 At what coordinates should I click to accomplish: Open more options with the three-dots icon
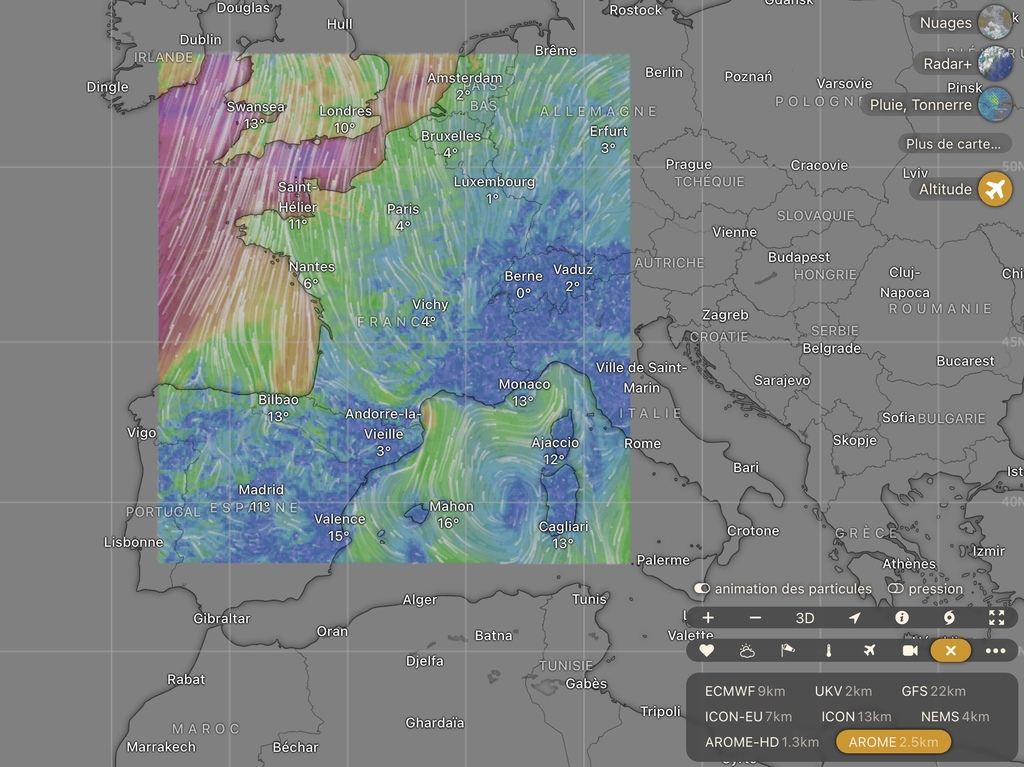pos(995,651)
